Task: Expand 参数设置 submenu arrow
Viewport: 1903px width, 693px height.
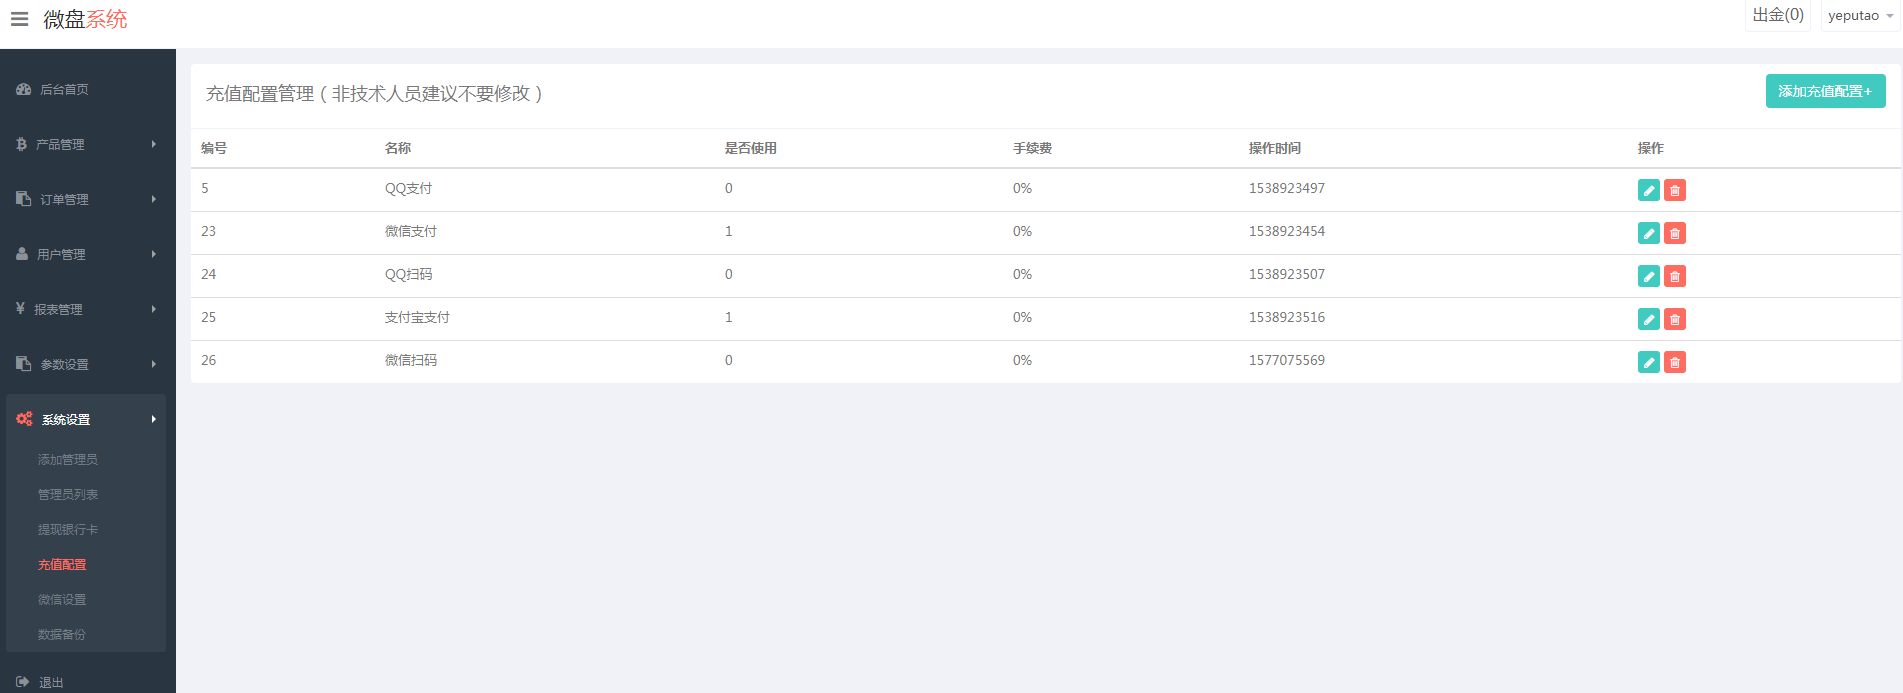Action: tap(154, 364)
